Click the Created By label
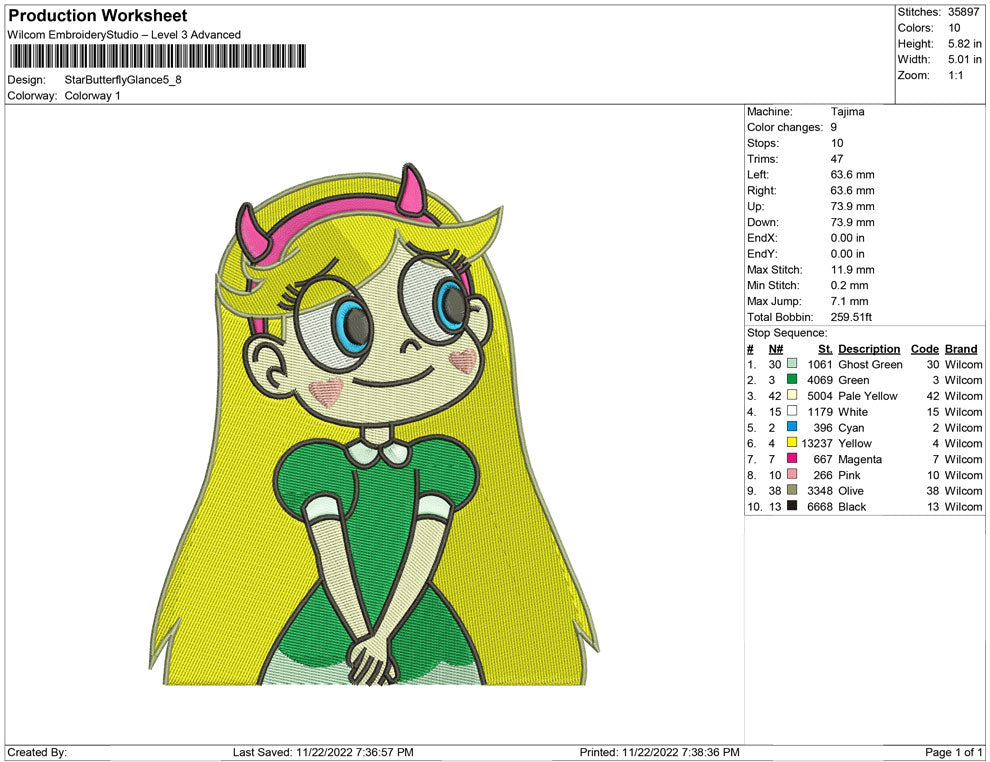 (37, 752)
